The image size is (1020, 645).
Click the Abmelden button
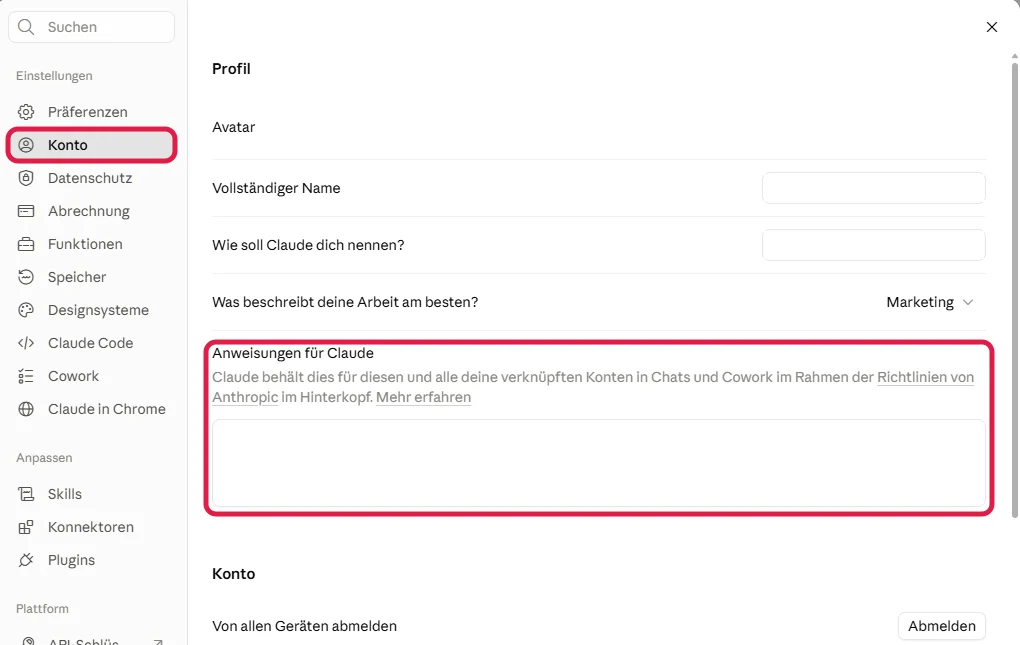point(941,626)
